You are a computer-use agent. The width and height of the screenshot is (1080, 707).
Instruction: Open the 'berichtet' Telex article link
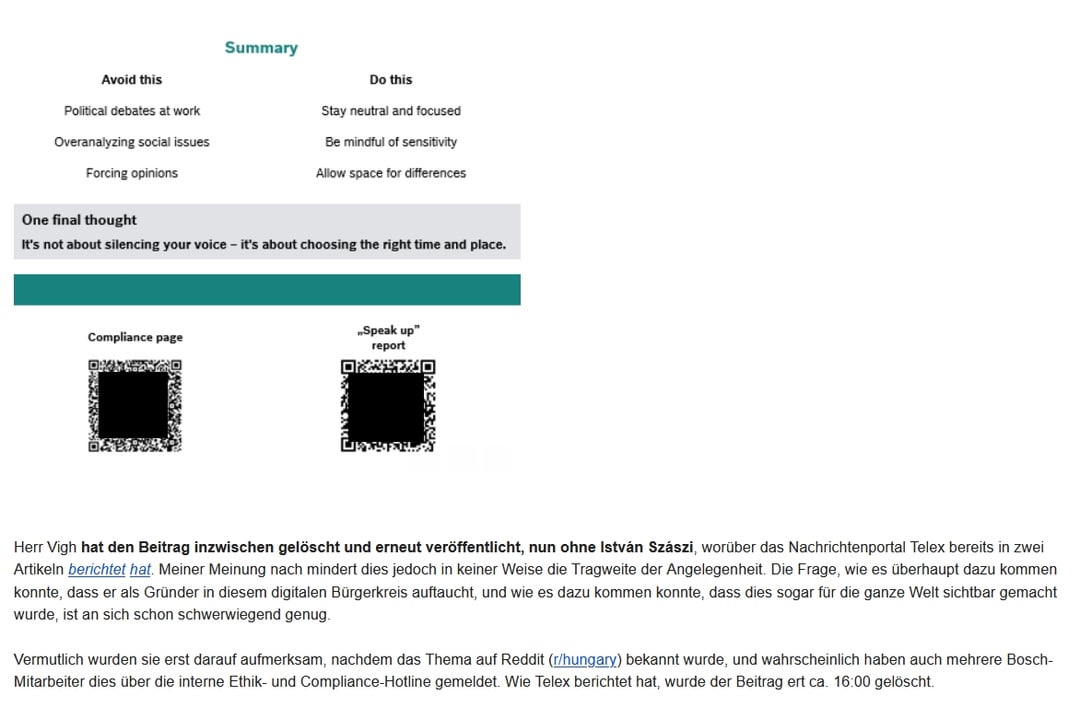pos(96,570)
